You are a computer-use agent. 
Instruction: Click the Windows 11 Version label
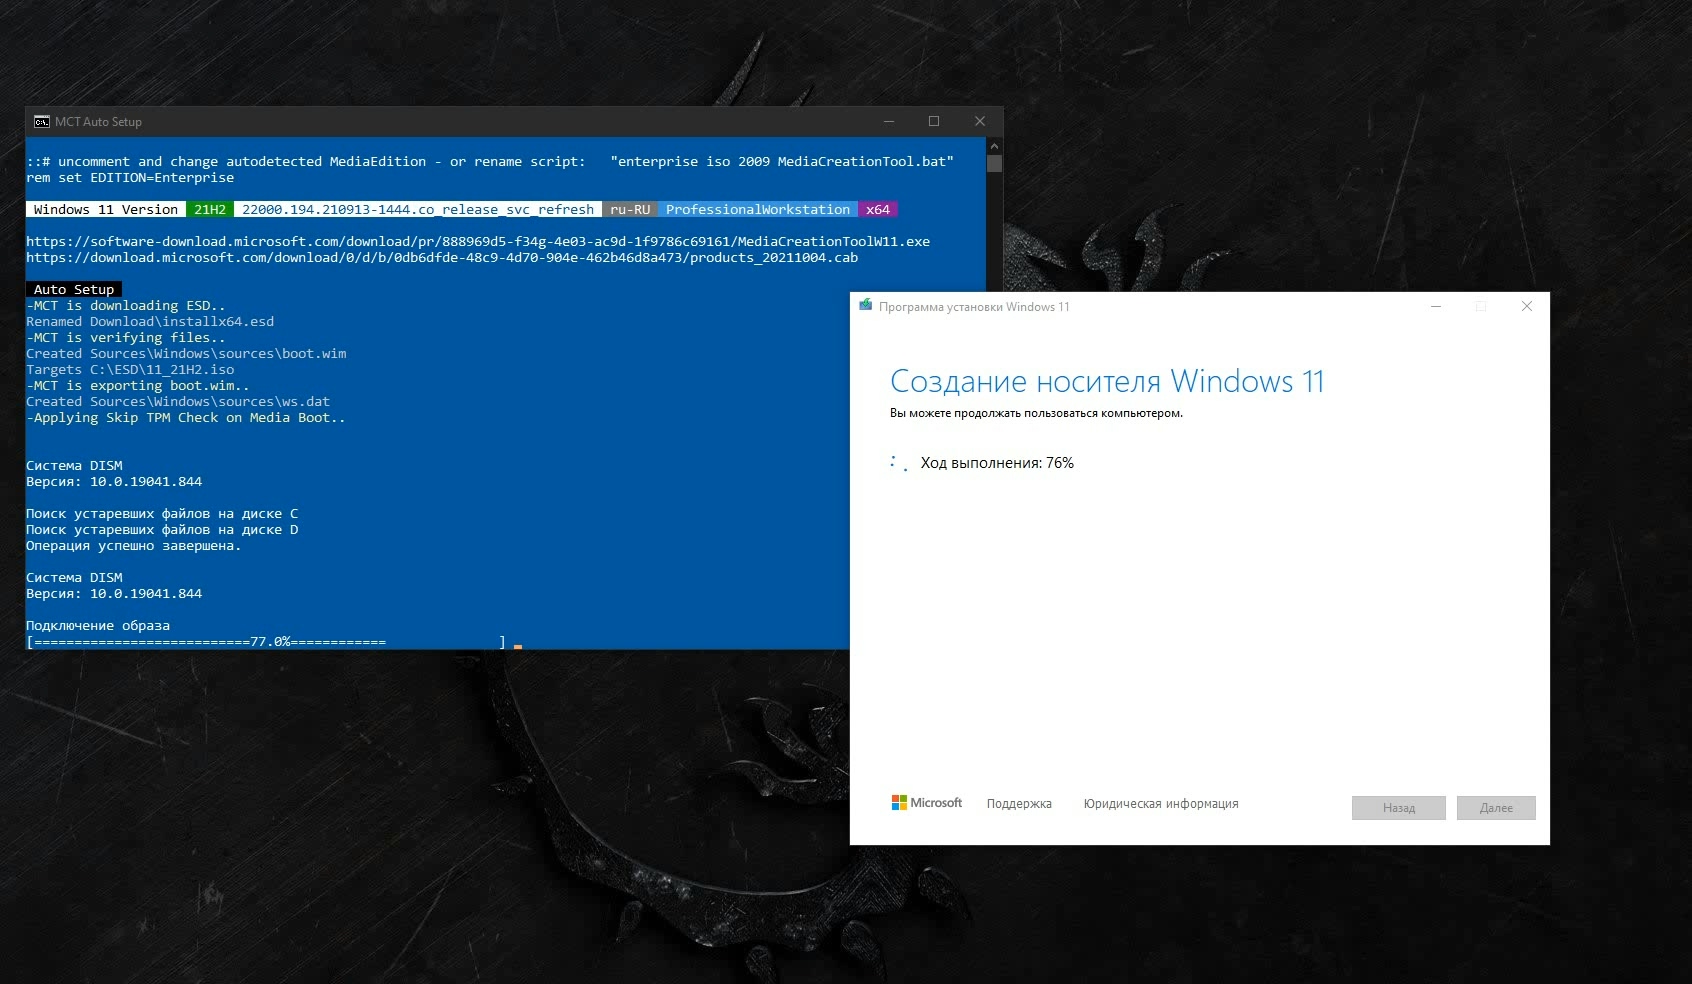pos(106,210)
